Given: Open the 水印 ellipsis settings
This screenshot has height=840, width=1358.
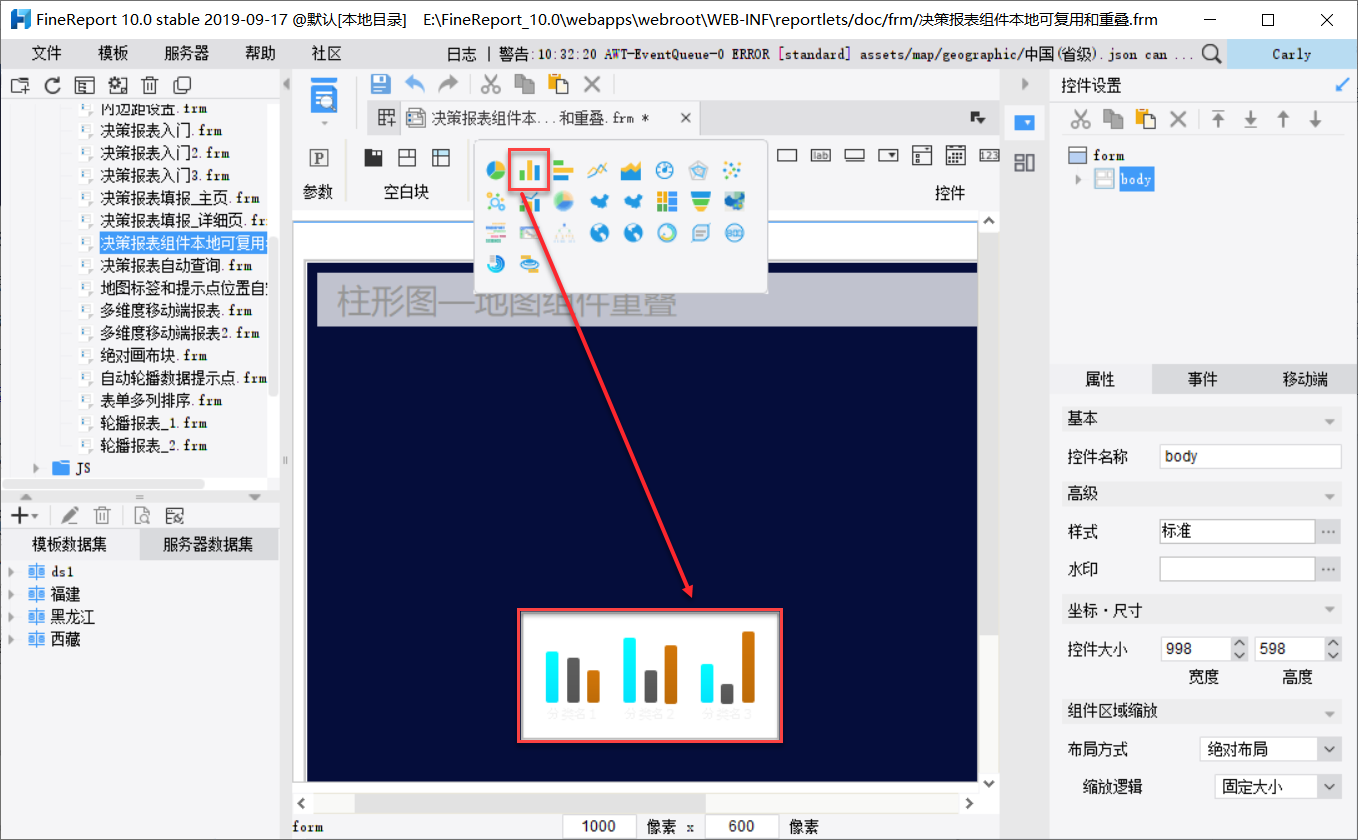Looking at the screenshot, I should coord(1329,569).
